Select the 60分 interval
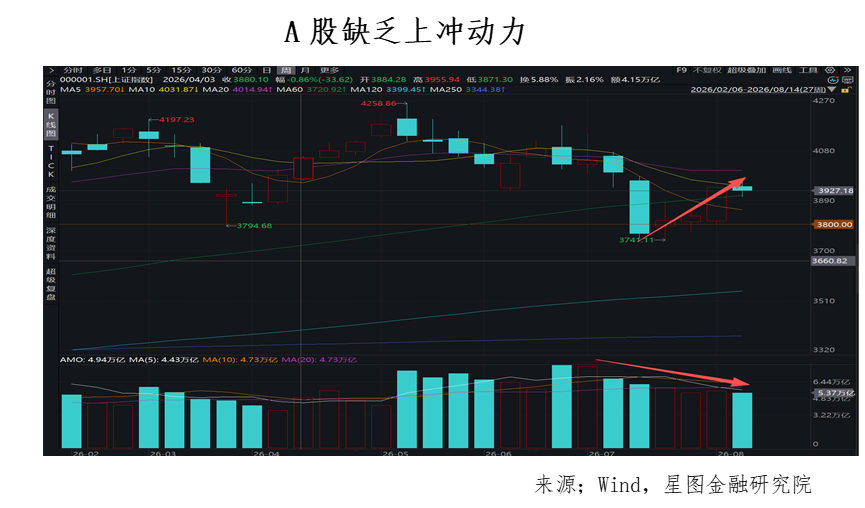 tap(242, 71)
